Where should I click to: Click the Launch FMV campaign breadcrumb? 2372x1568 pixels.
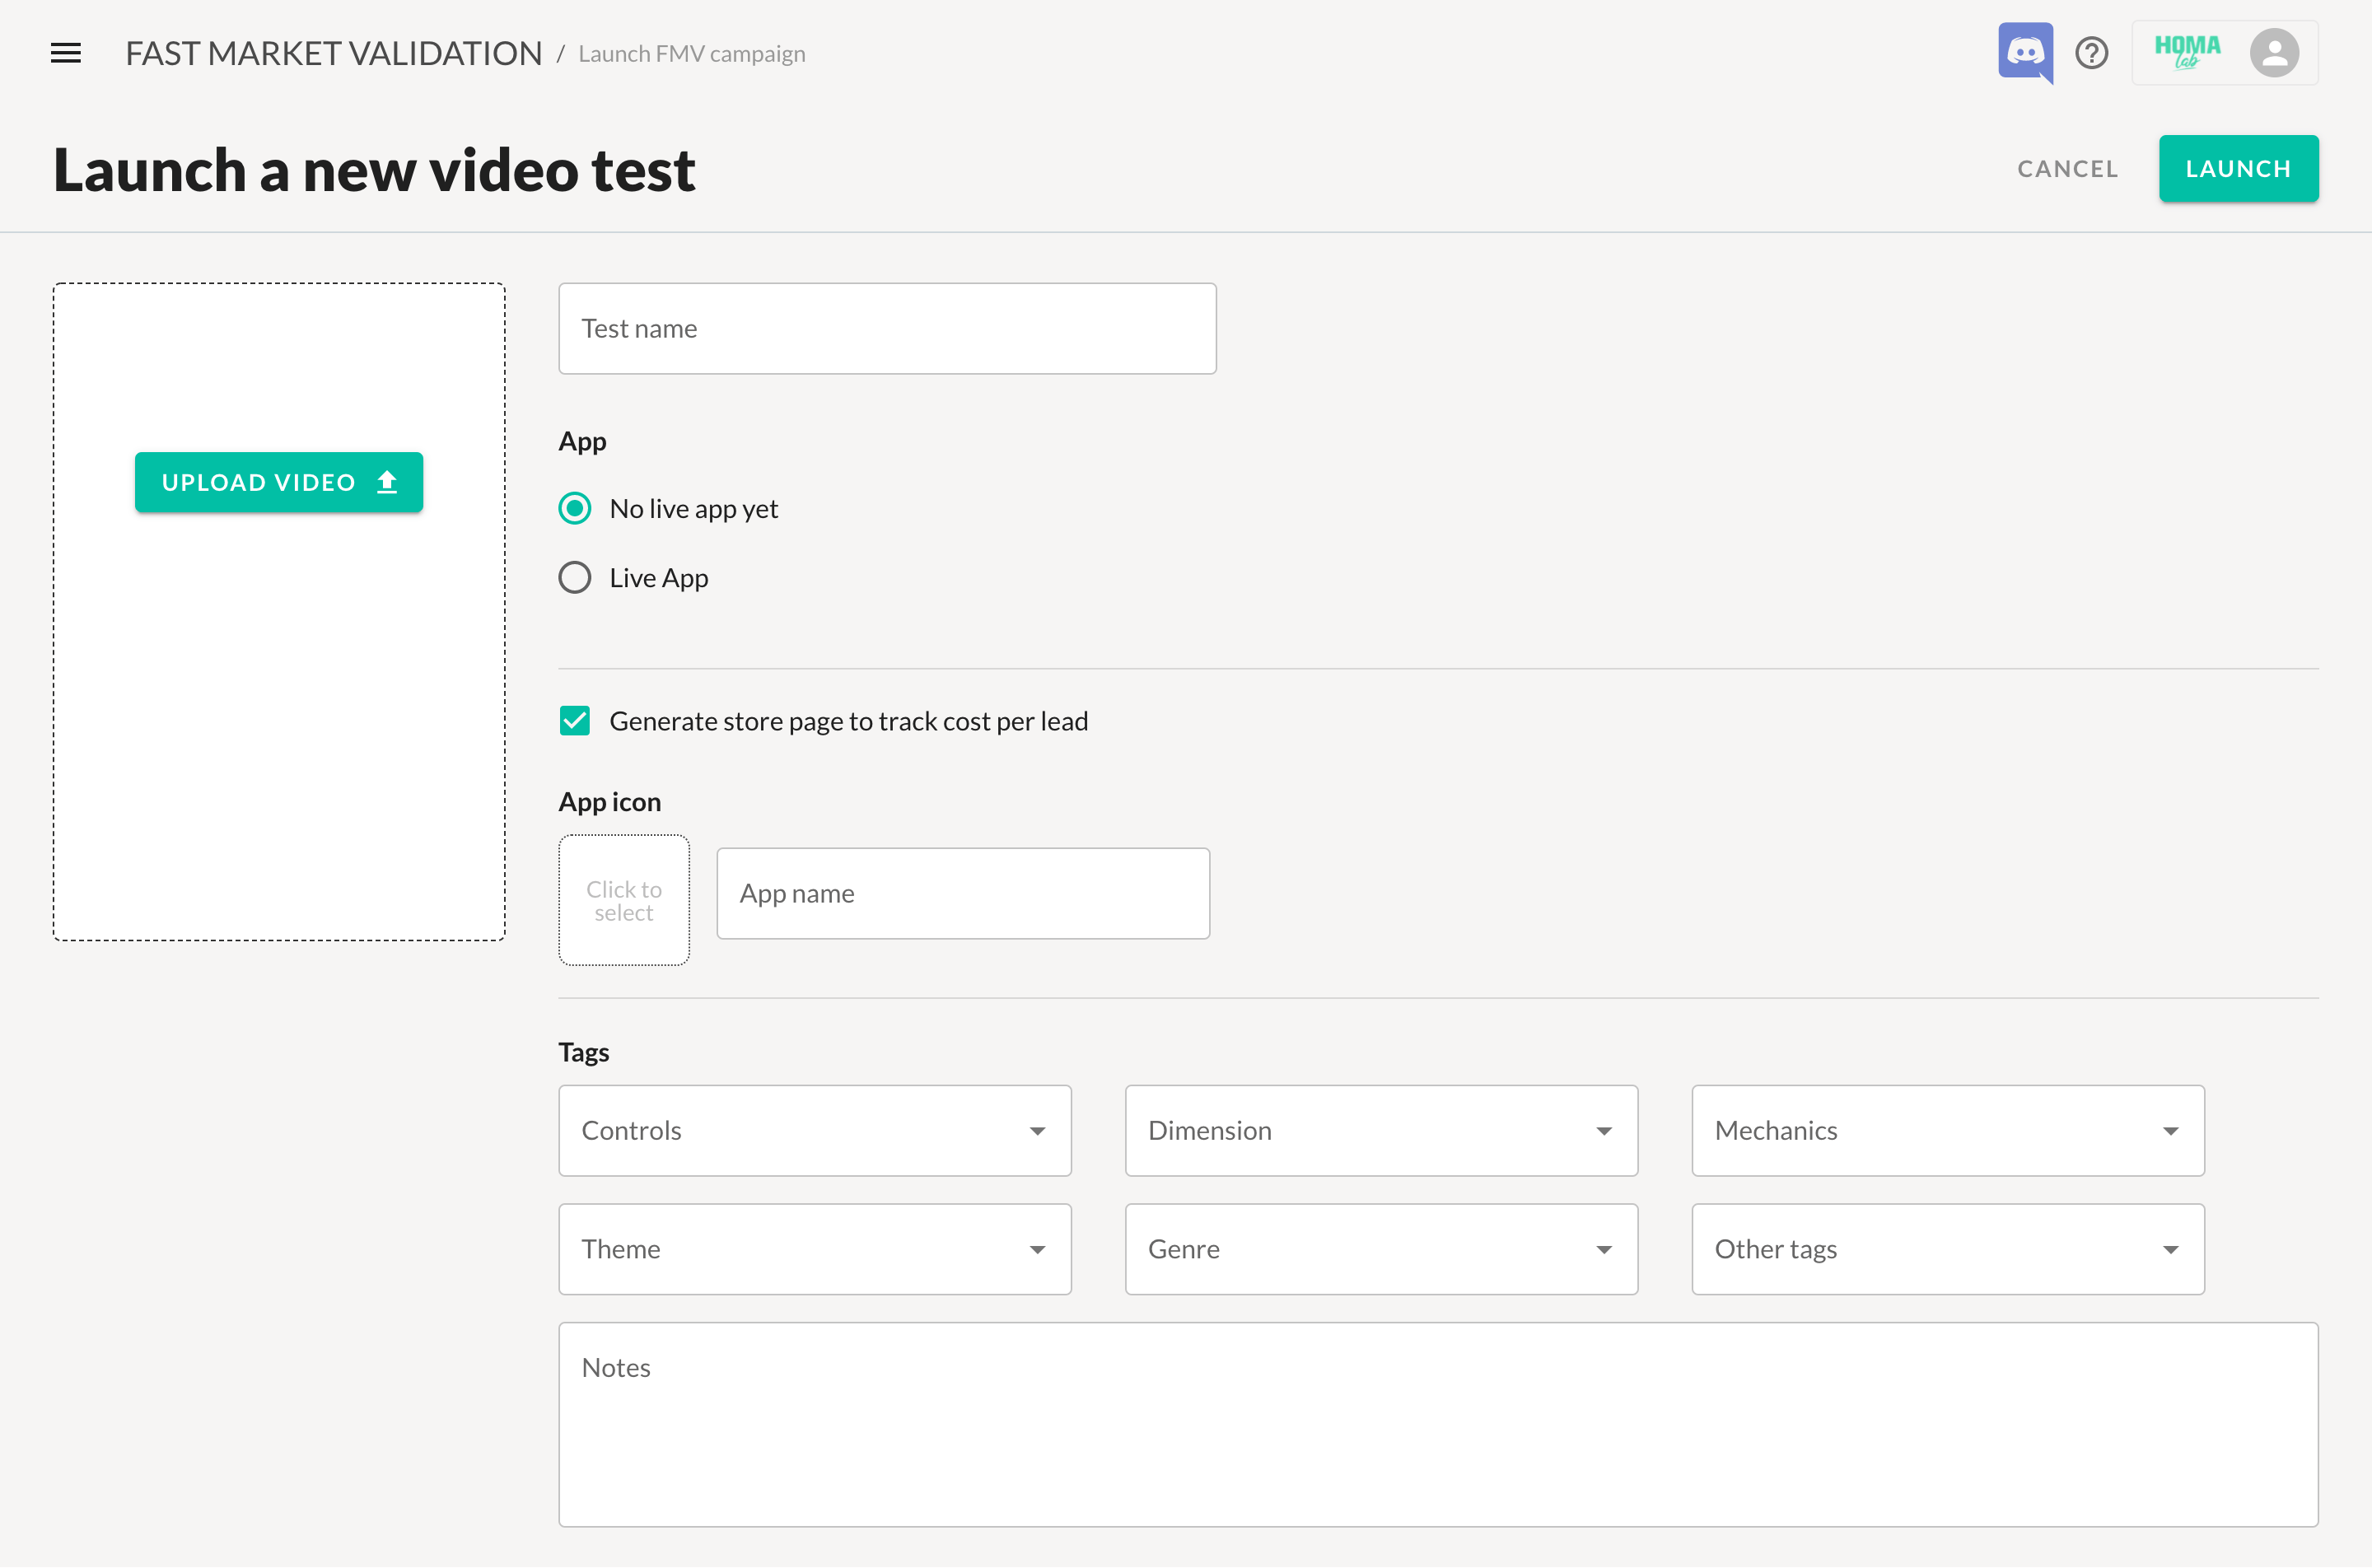(x=691, y=54)
